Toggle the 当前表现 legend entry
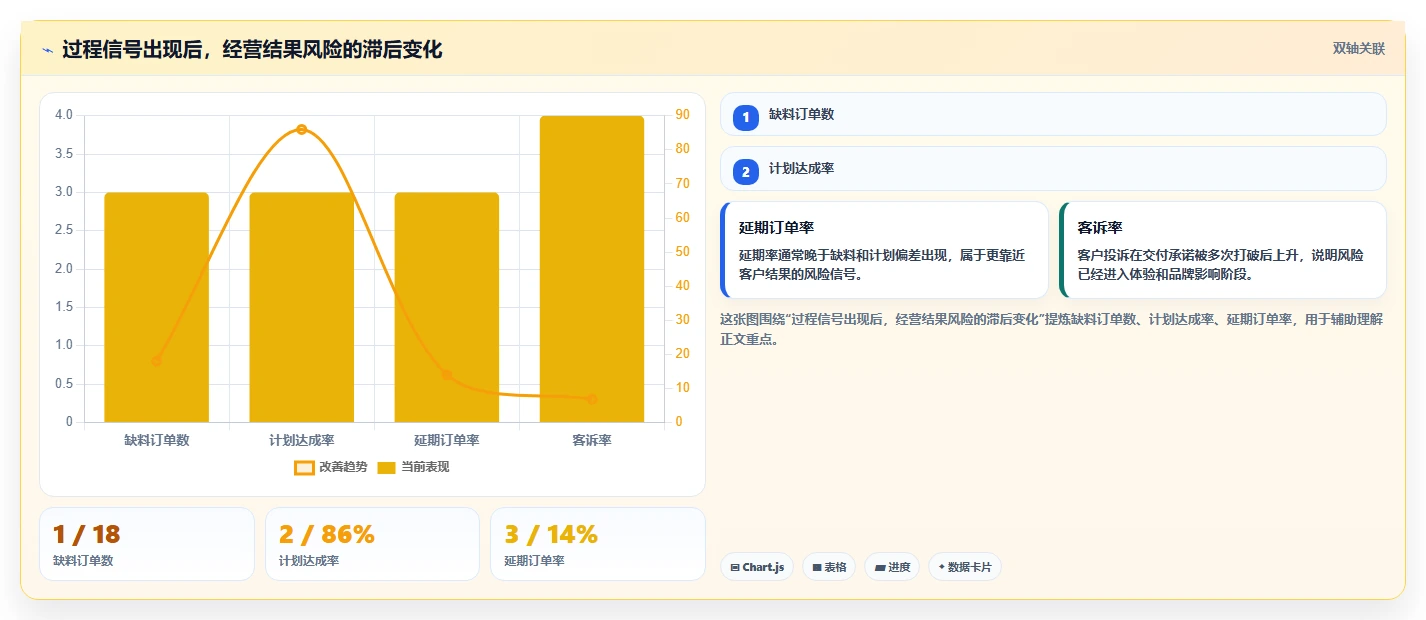Viewport: 1426px width, 620px height. coord(413,467)
